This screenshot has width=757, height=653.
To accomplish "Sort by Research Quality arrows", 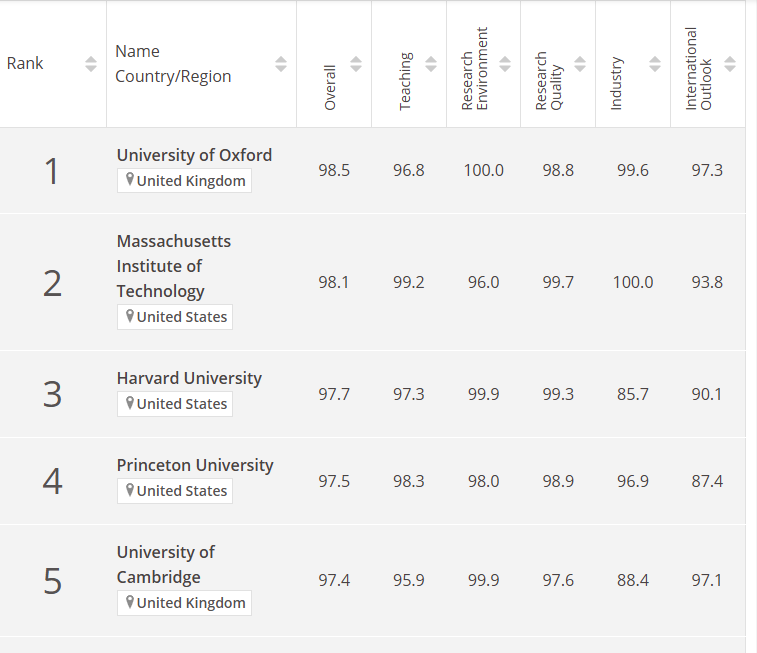I will [x=580, y=64].
